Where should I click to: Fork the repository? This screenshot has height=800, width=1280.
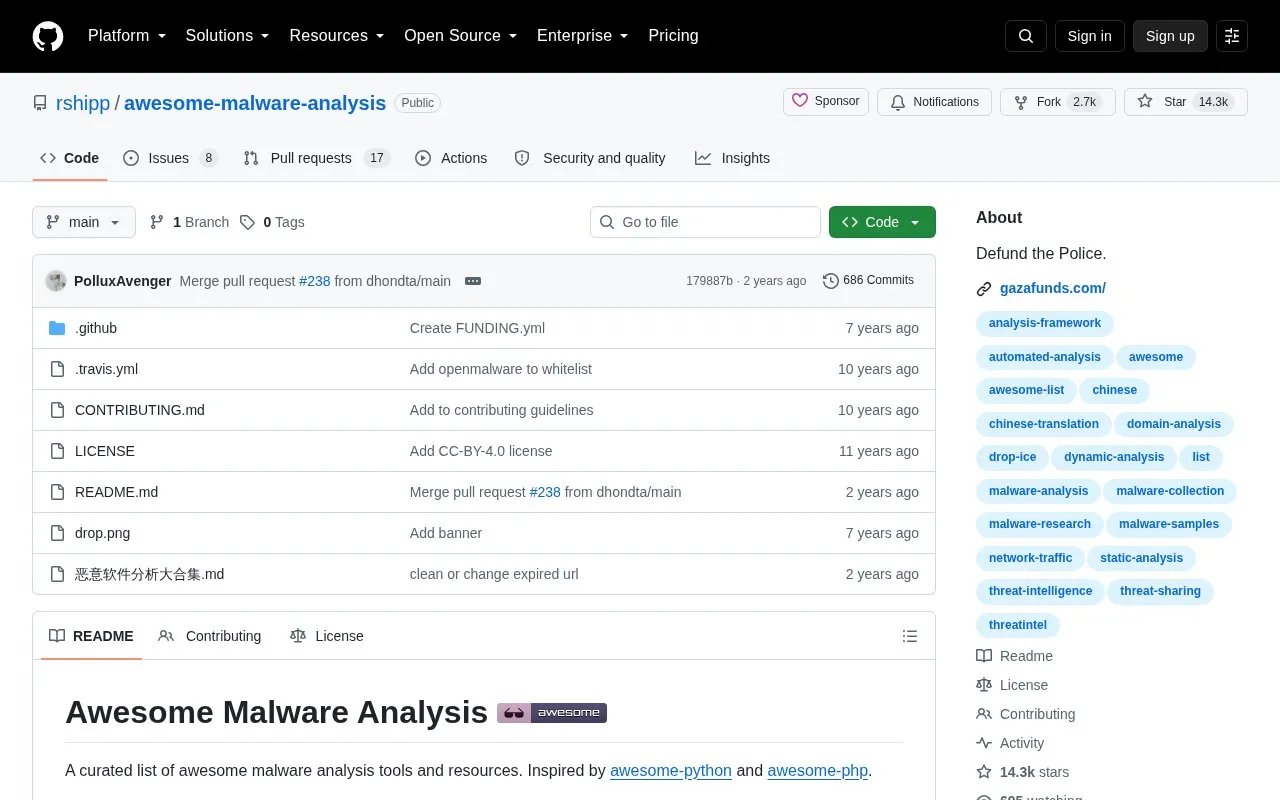click(1057, 102)
